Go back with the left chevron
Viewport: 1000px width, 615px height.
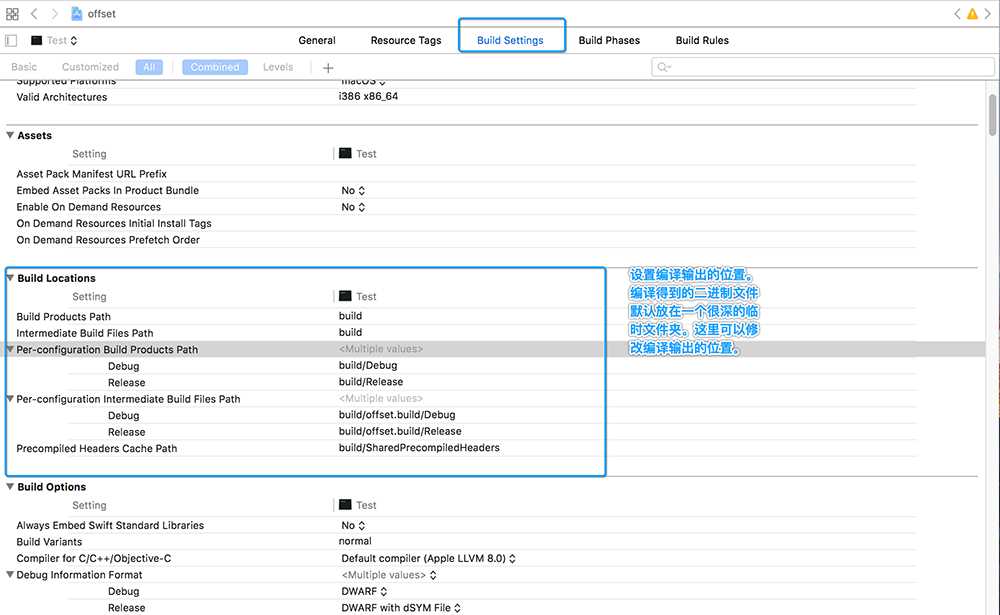34,13
